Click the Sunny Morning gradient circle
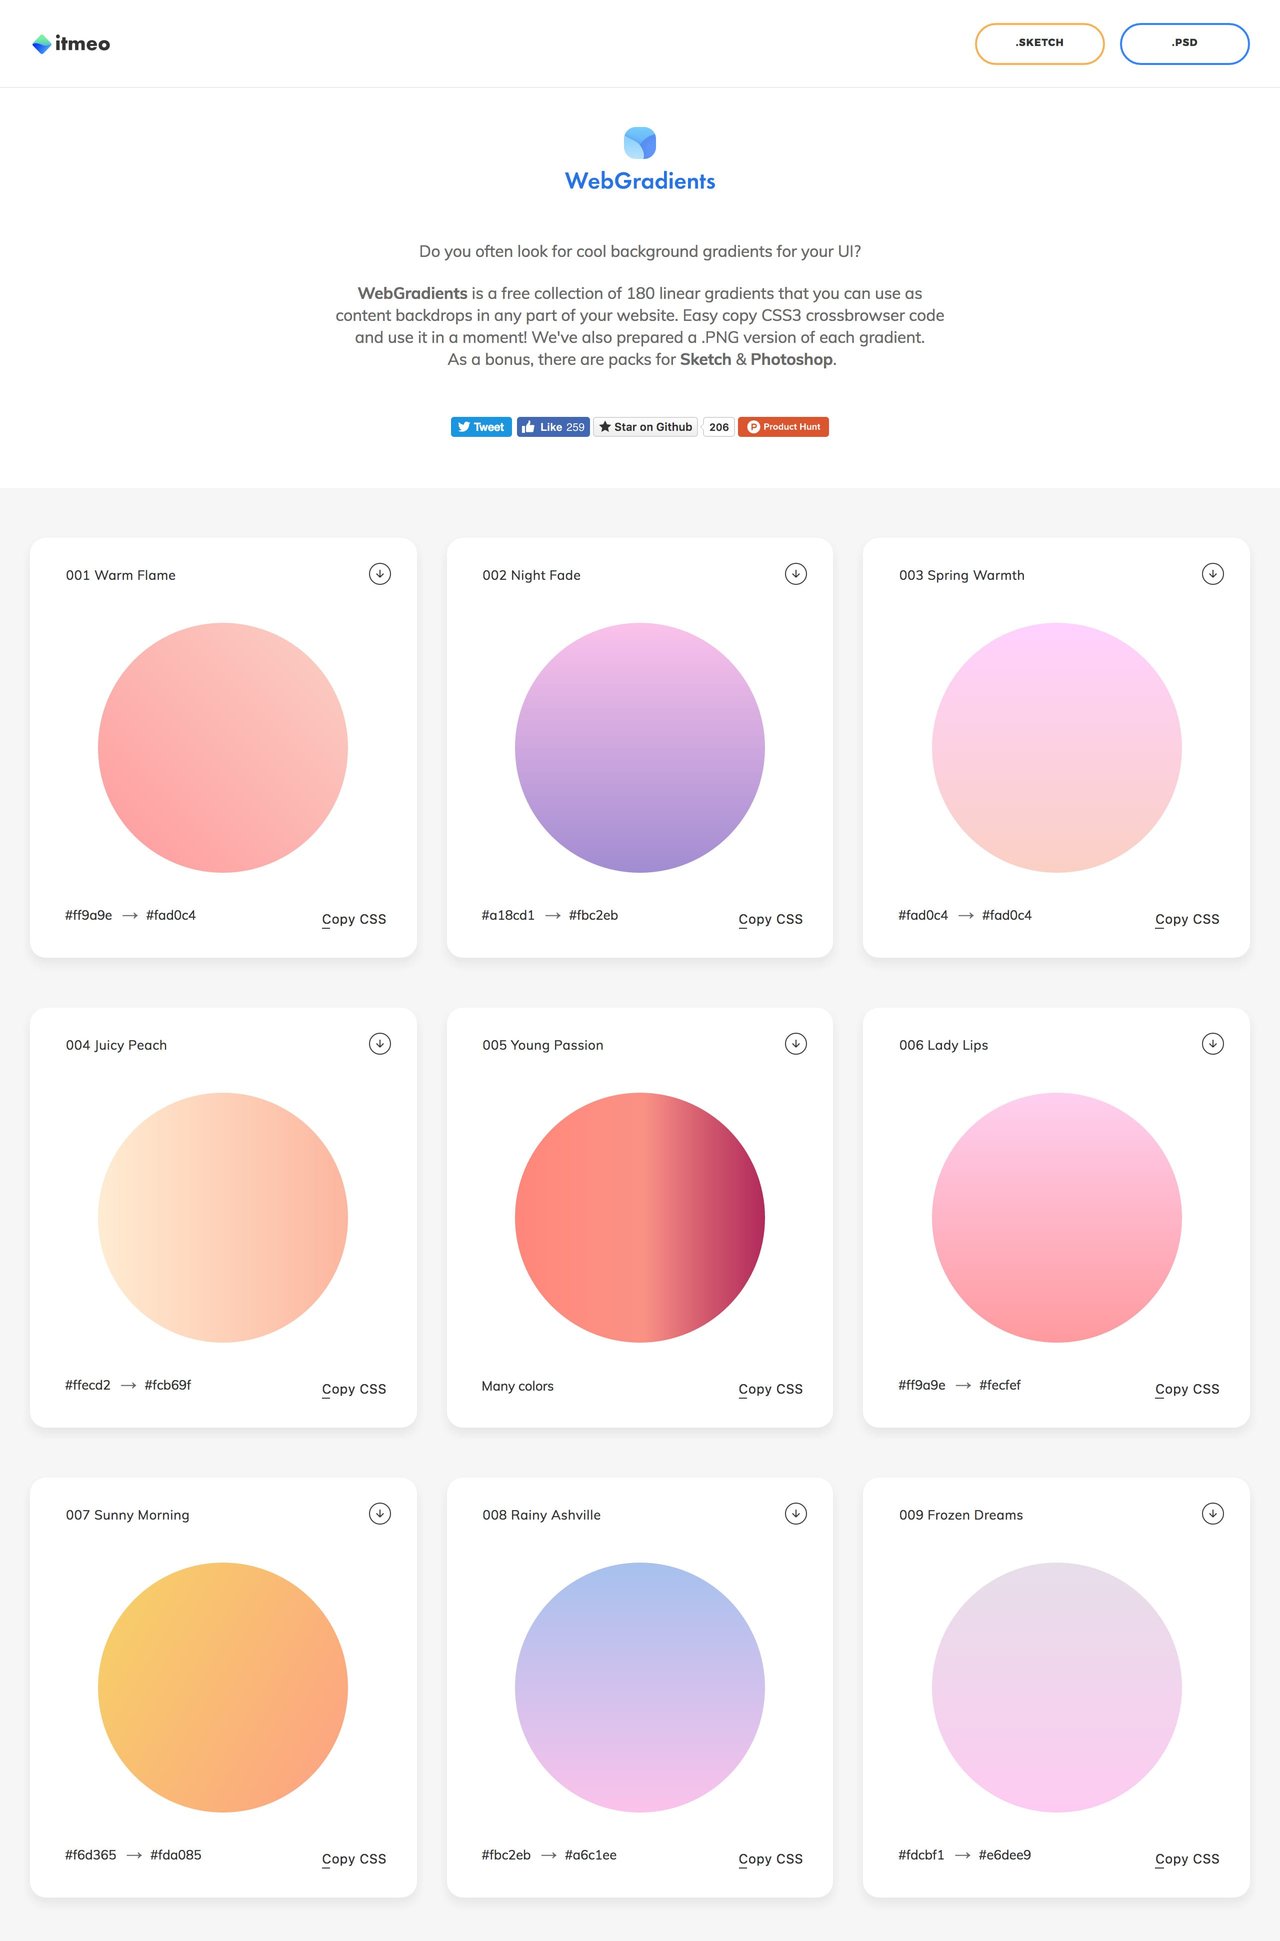Image resolution: width=1280 pixels, height=1941 pixels. point(223,1688)
